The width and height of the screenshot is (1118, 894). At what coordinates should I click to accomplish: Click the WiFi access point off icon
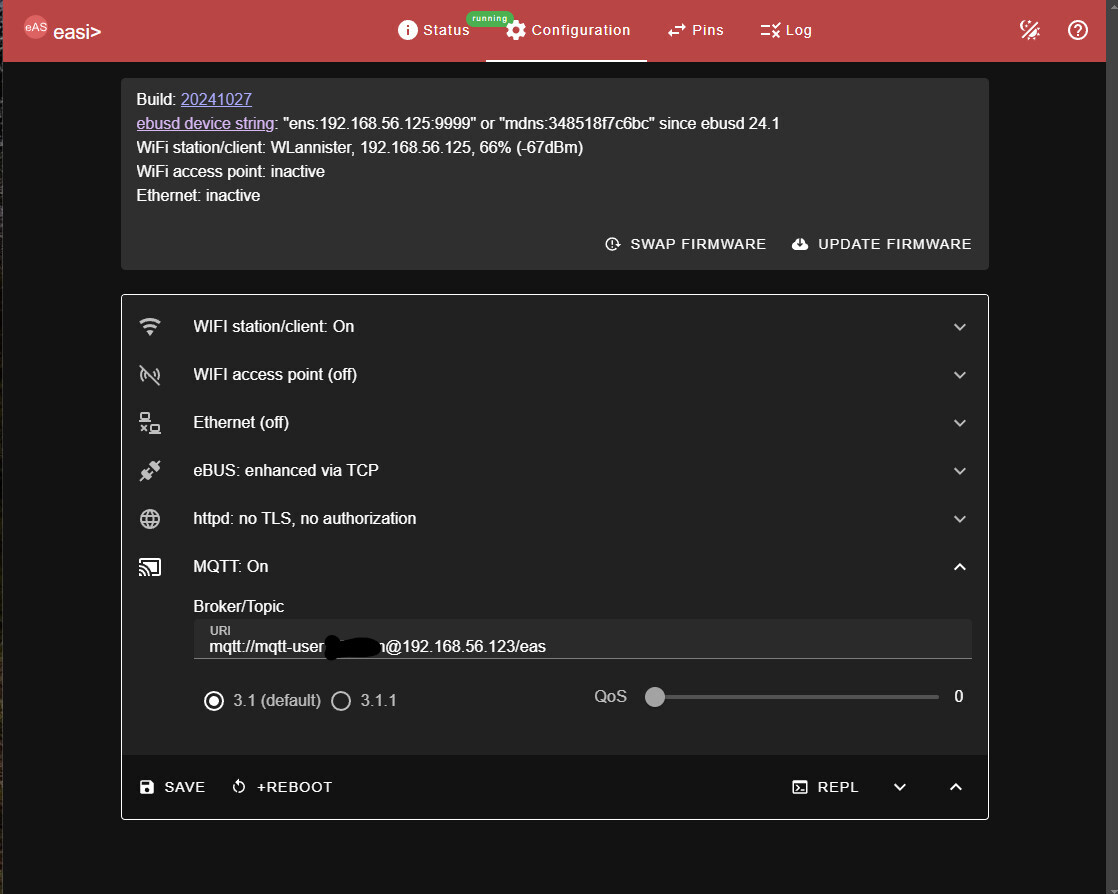coord(150,375)
